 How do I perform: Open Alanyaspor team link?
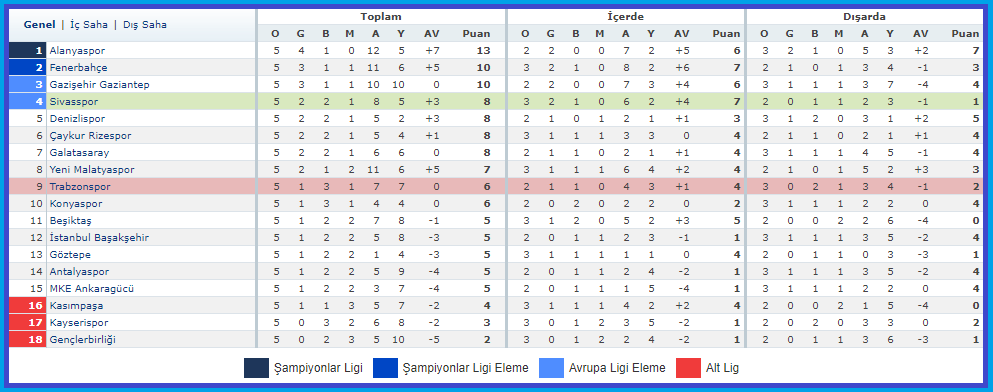[77, 51]
